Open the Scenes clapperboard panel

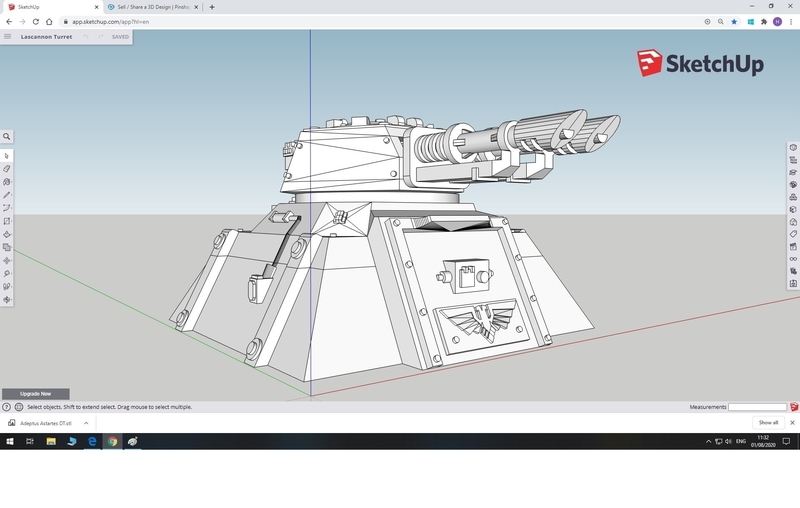(x=793, y=246)
